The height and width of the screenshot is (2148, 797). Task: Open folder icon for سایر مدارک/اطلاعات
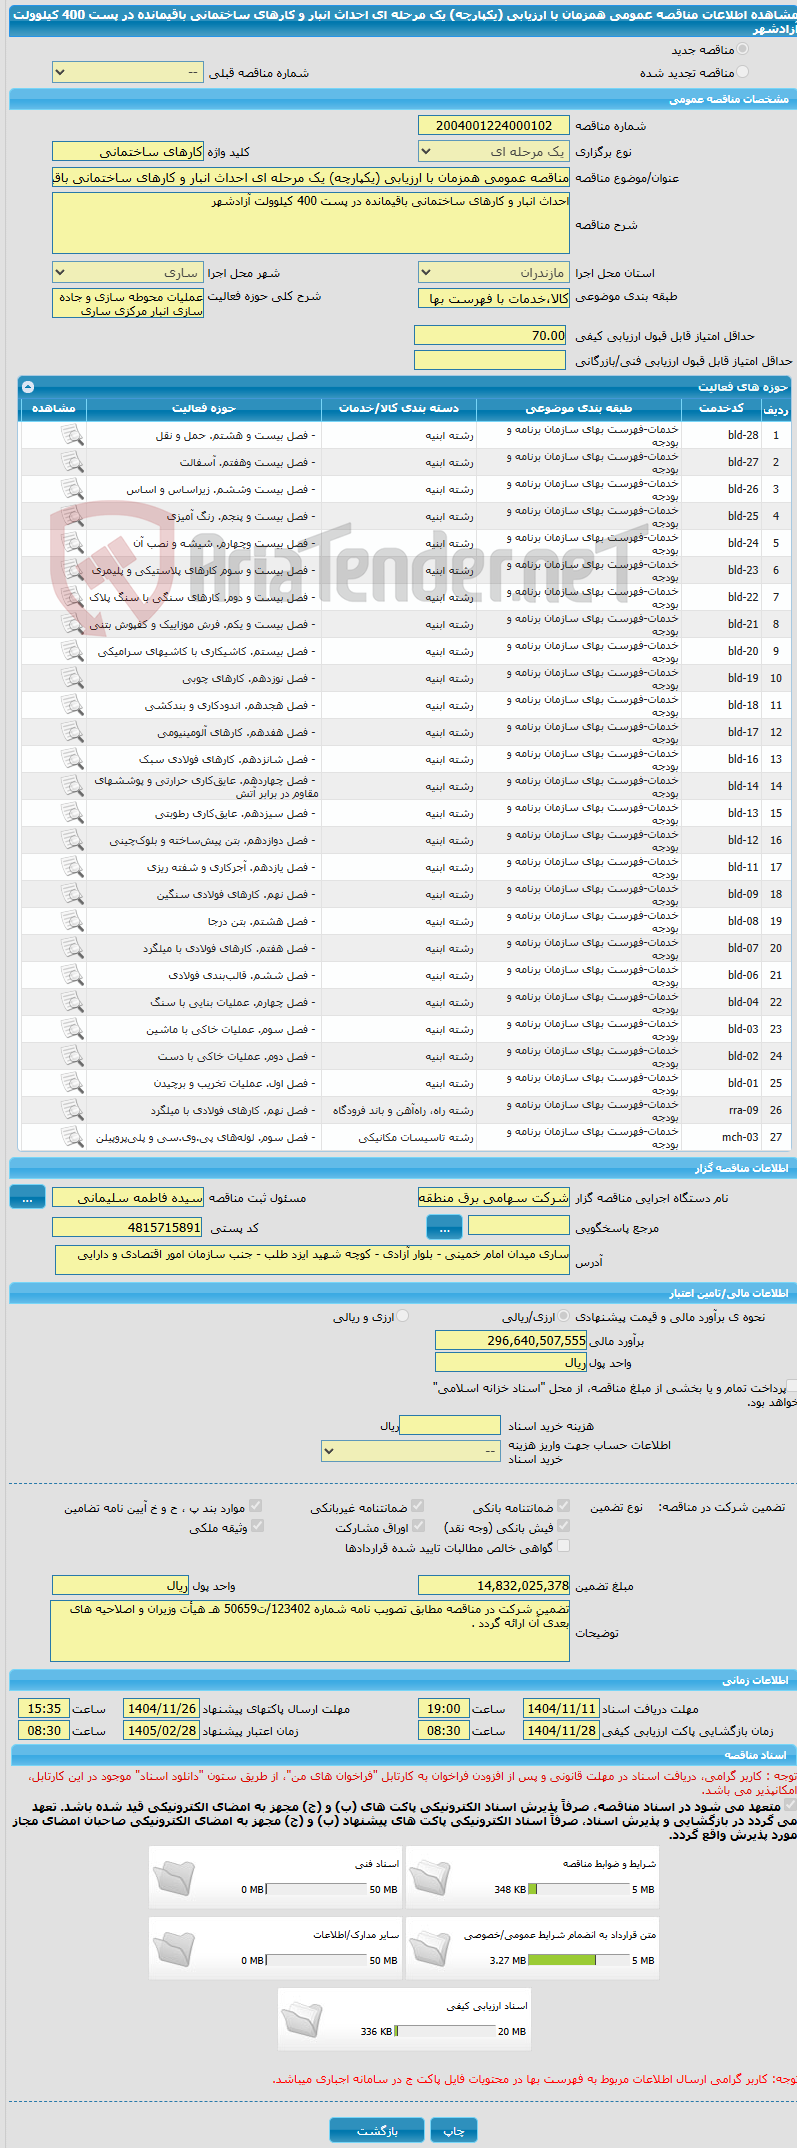point(174,1948)
